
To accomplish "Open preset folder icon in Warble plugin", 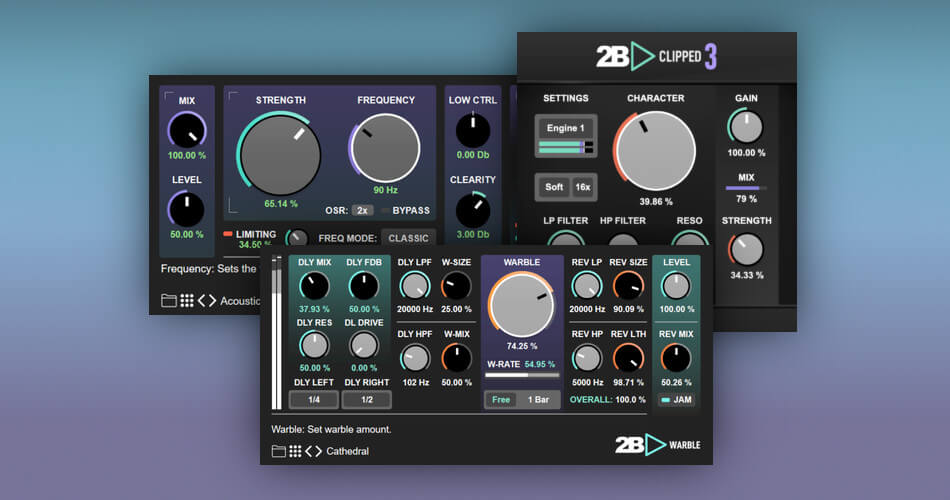I will pos(278,451).
